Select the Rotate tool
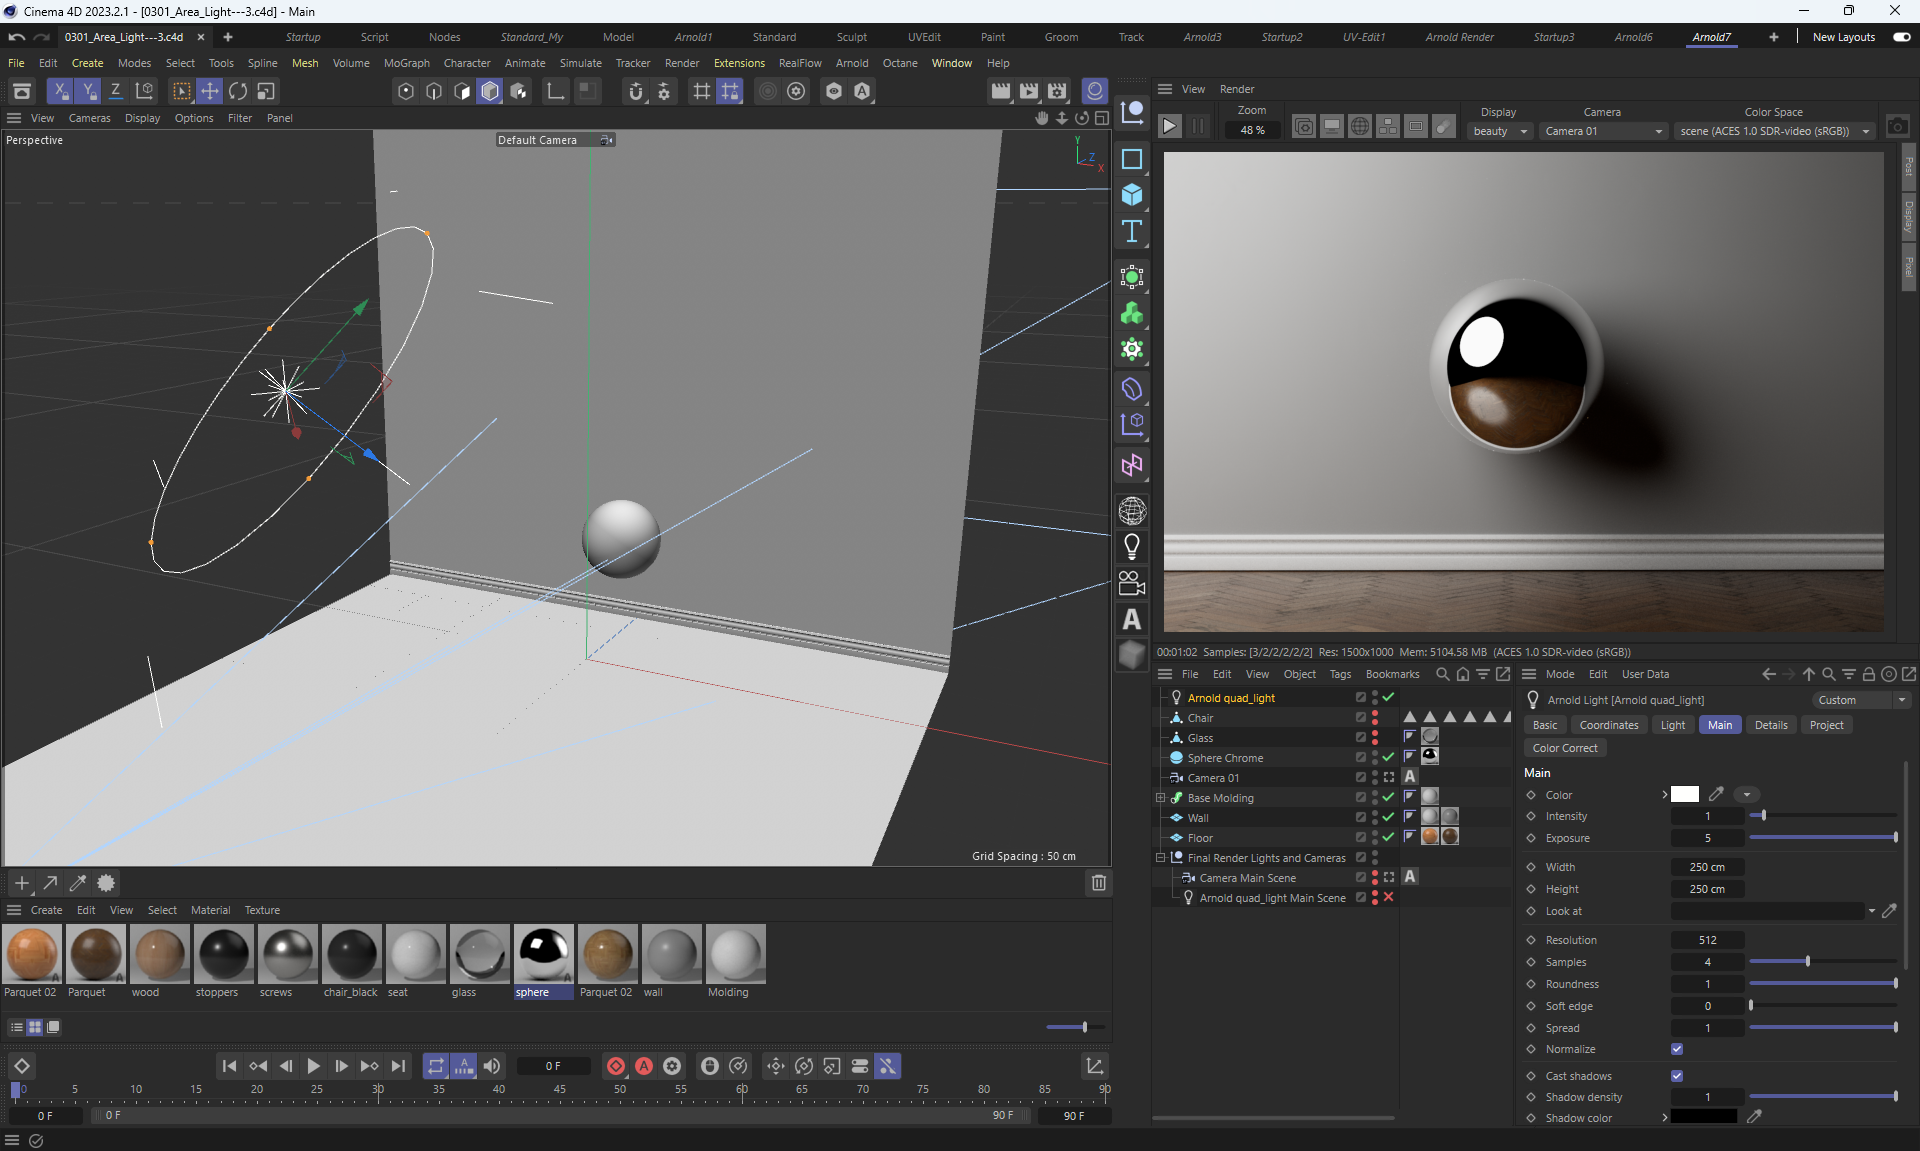The image size is (1920, 1151). click(238, 91)
